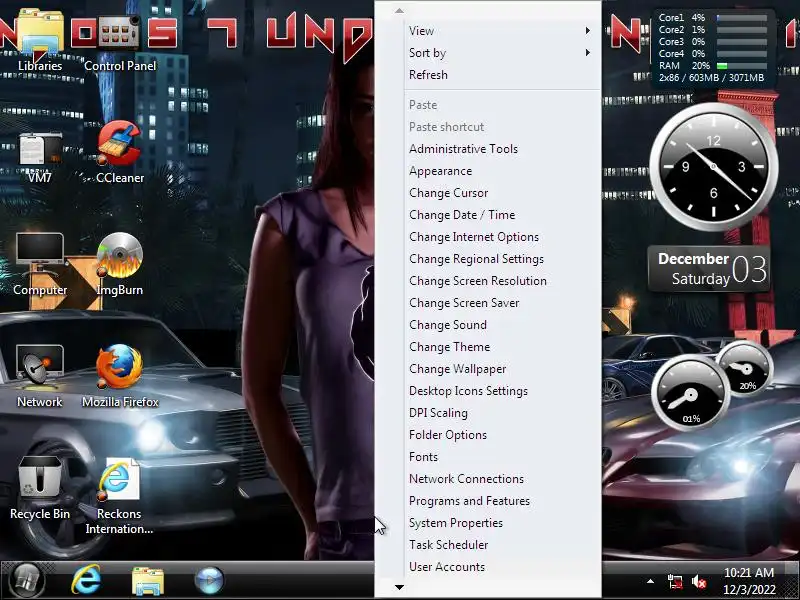
Task: Show hidden tray icons arrow
Action: (650, 581)
